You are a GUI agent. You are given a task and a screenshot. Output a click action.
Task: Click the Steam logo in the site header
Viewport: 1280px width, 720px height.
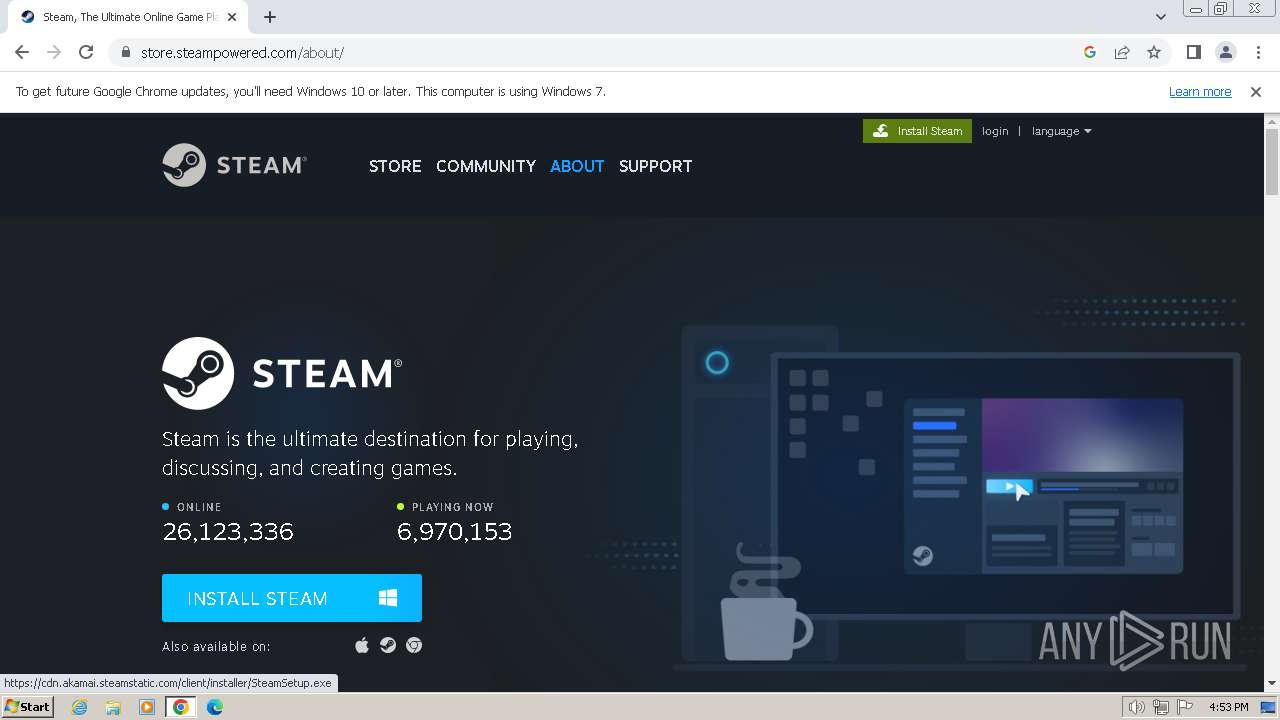[235, 165]
